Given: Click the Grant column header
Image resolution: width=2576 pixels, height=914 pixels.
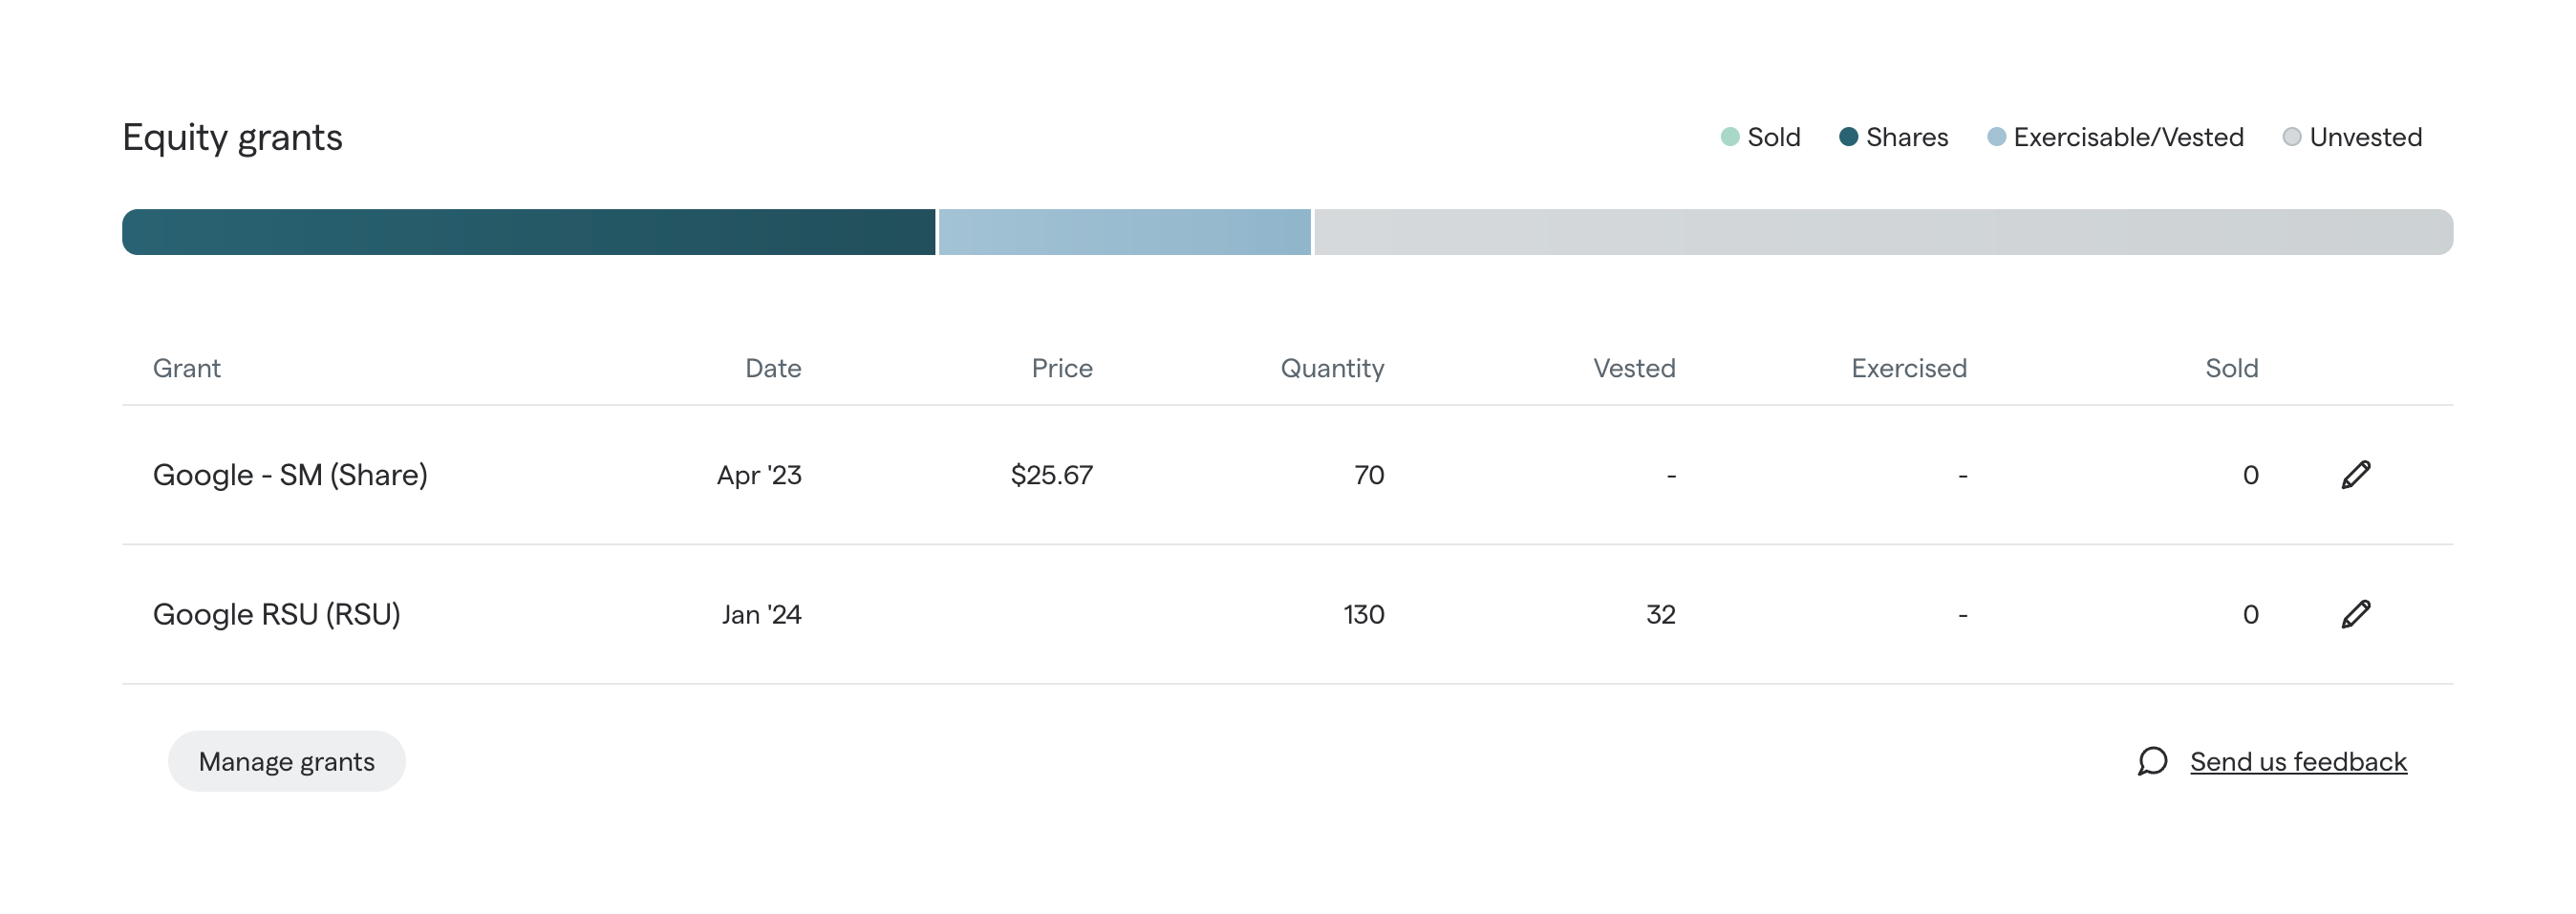Looking at the screenshot, I should tap(187, 368).
